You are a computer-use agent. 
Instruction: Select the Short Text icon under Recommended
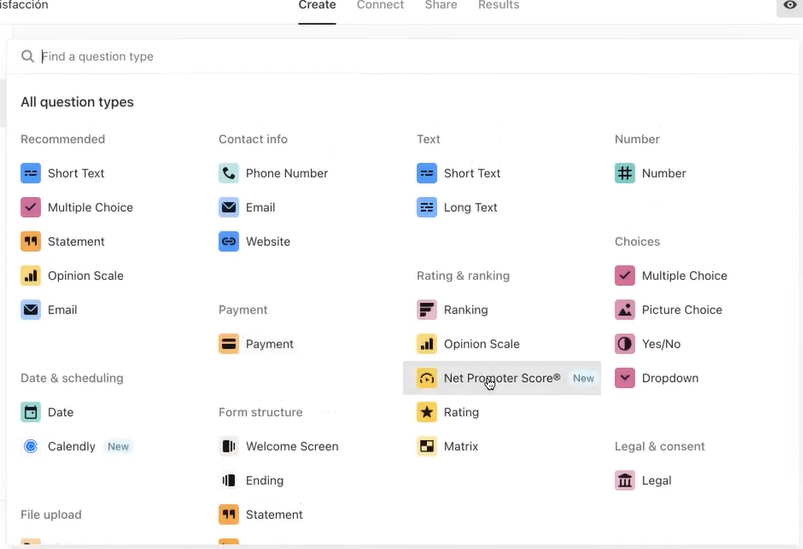(x=31, y=173)
